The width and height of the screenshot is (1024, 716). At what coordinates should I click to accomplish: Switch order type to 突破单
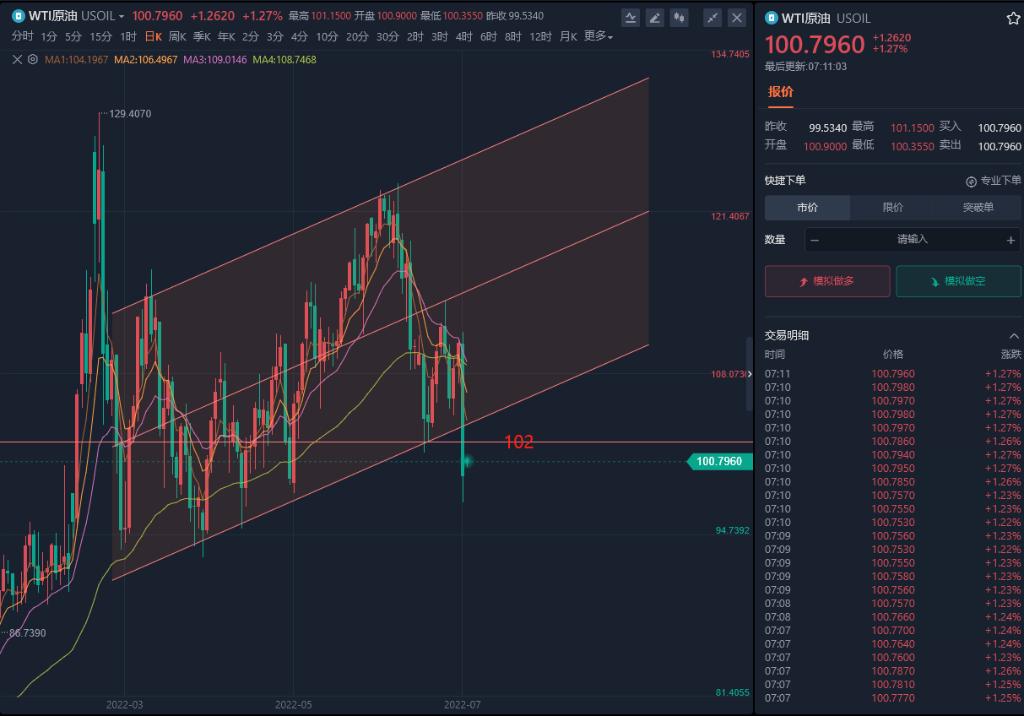tap(977, 207)
